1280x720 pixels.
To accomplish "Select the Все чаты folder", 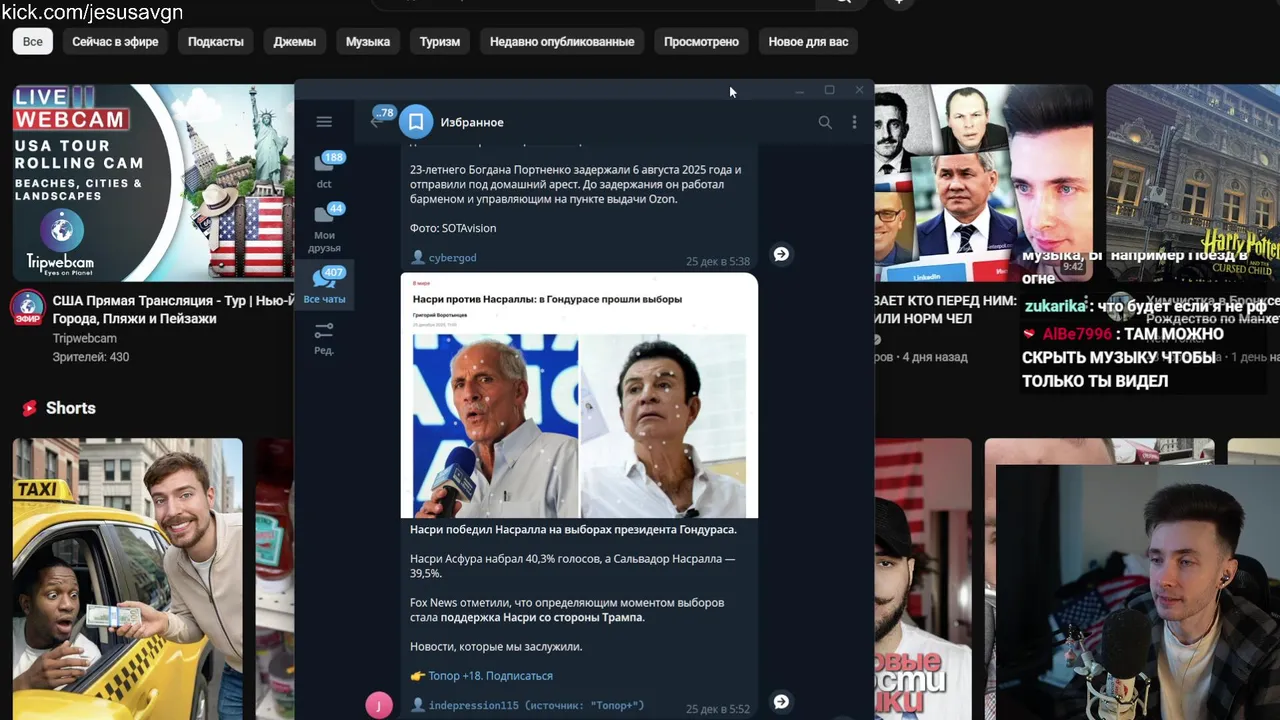I will [x=324, y=286].
